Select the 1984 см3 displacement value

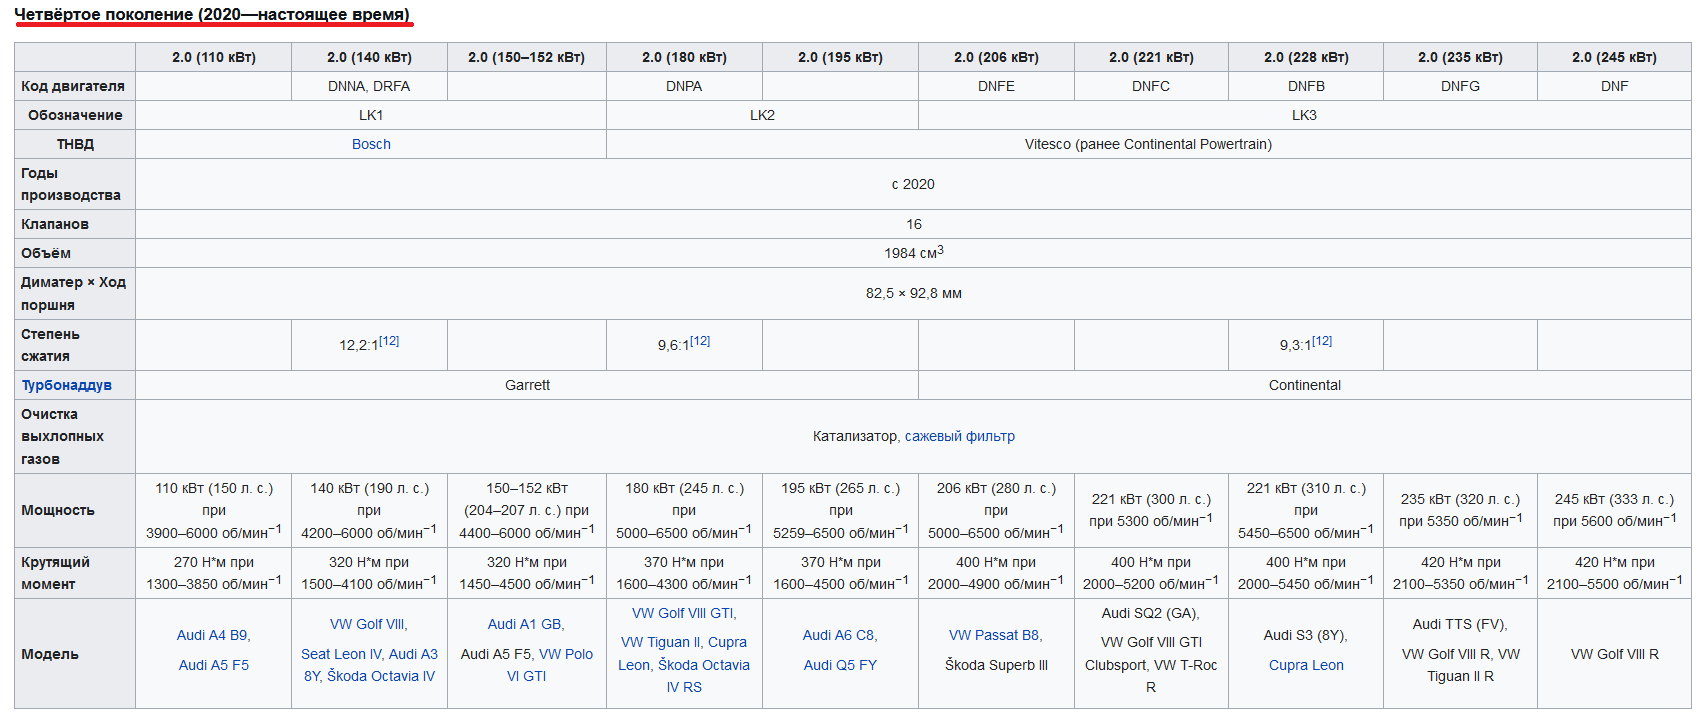click(913, 253)
